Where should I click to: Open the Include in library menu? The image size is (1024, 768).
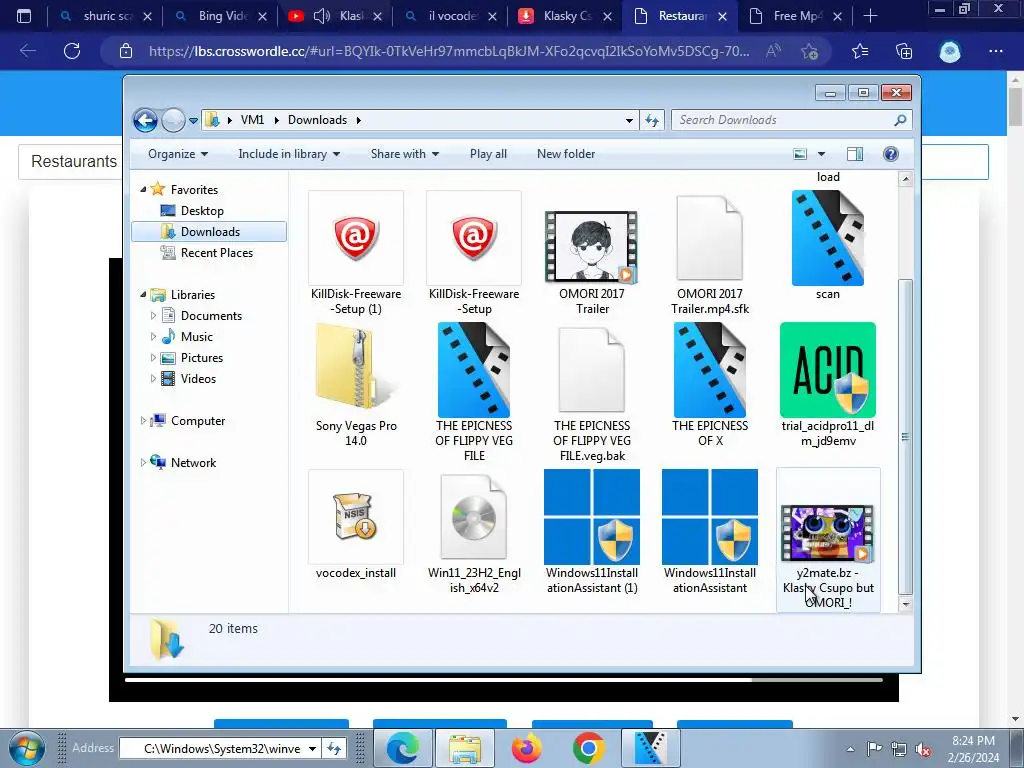289,154
